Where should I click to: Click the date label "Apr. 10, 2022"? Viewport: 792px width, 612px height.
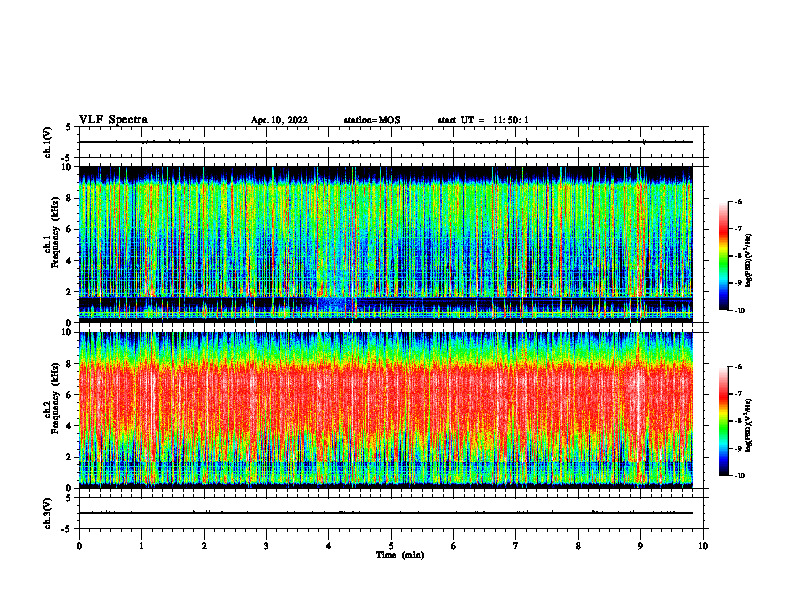click(279, 120)
